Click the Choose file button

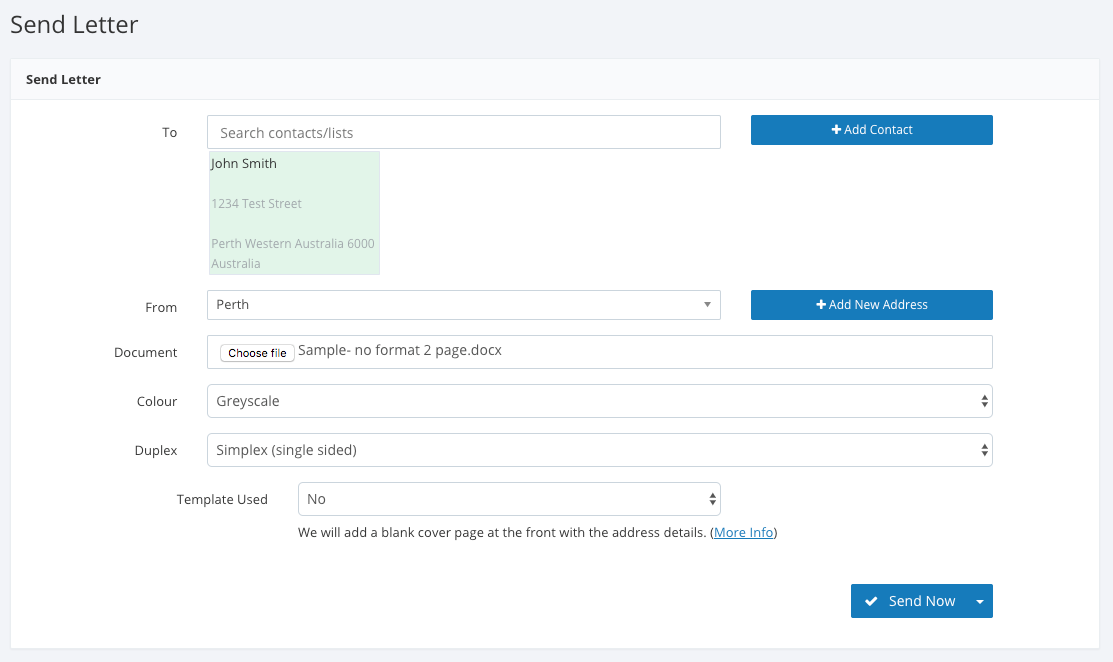(257, 353)
